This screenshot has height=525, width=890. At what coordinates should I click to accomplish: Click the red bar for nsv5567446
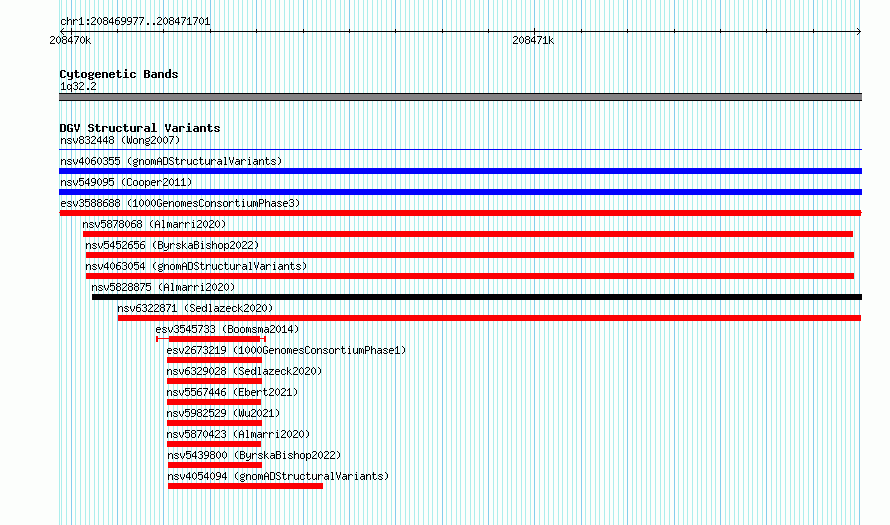[x=214, y=402]
